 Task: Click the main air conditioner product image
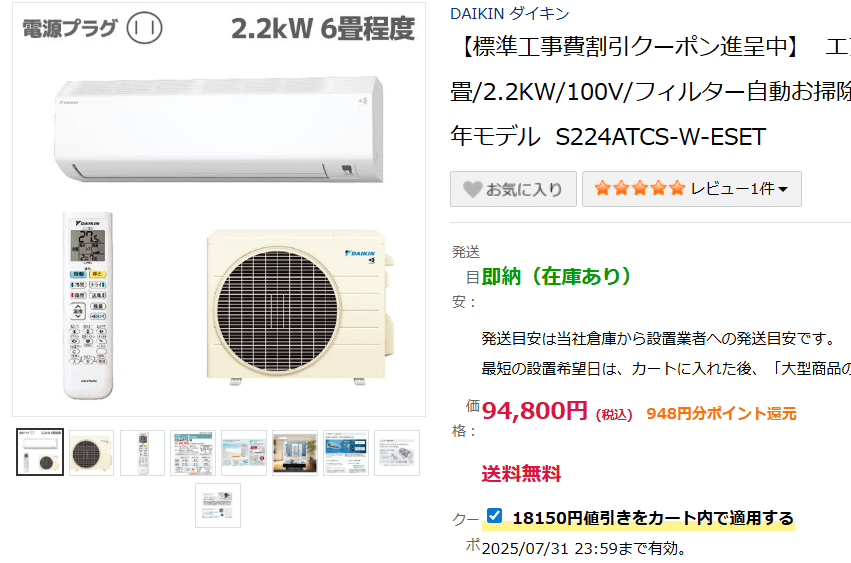[x=219, y=210]
